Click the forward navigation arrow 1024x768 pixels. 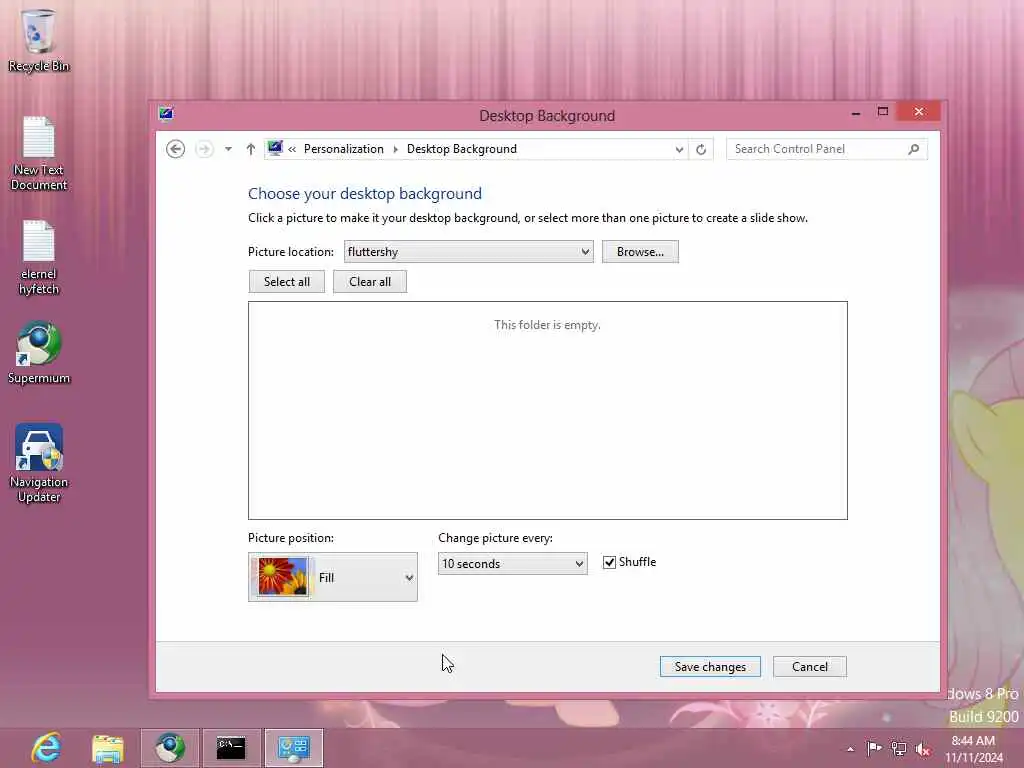(204, 149)
